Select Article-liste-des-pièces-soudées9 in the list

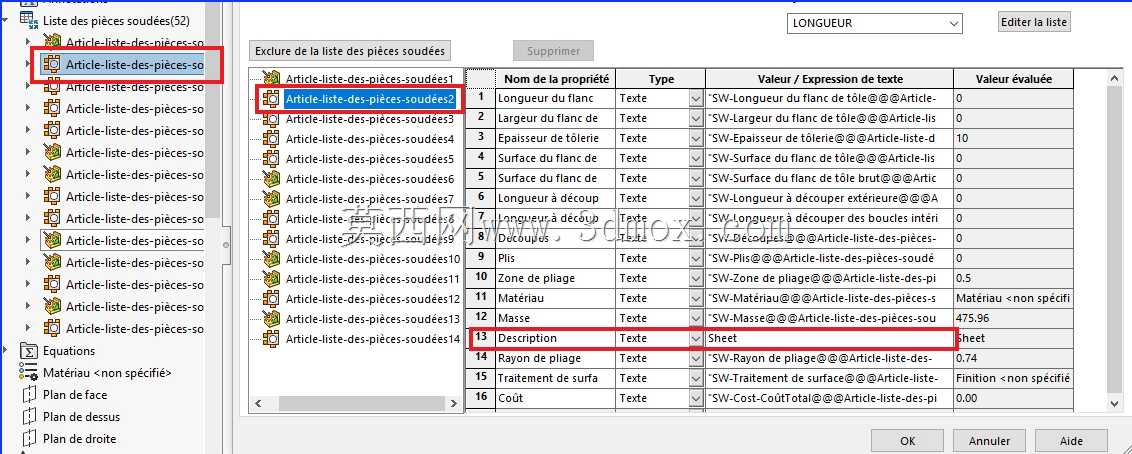pos(370,239)
